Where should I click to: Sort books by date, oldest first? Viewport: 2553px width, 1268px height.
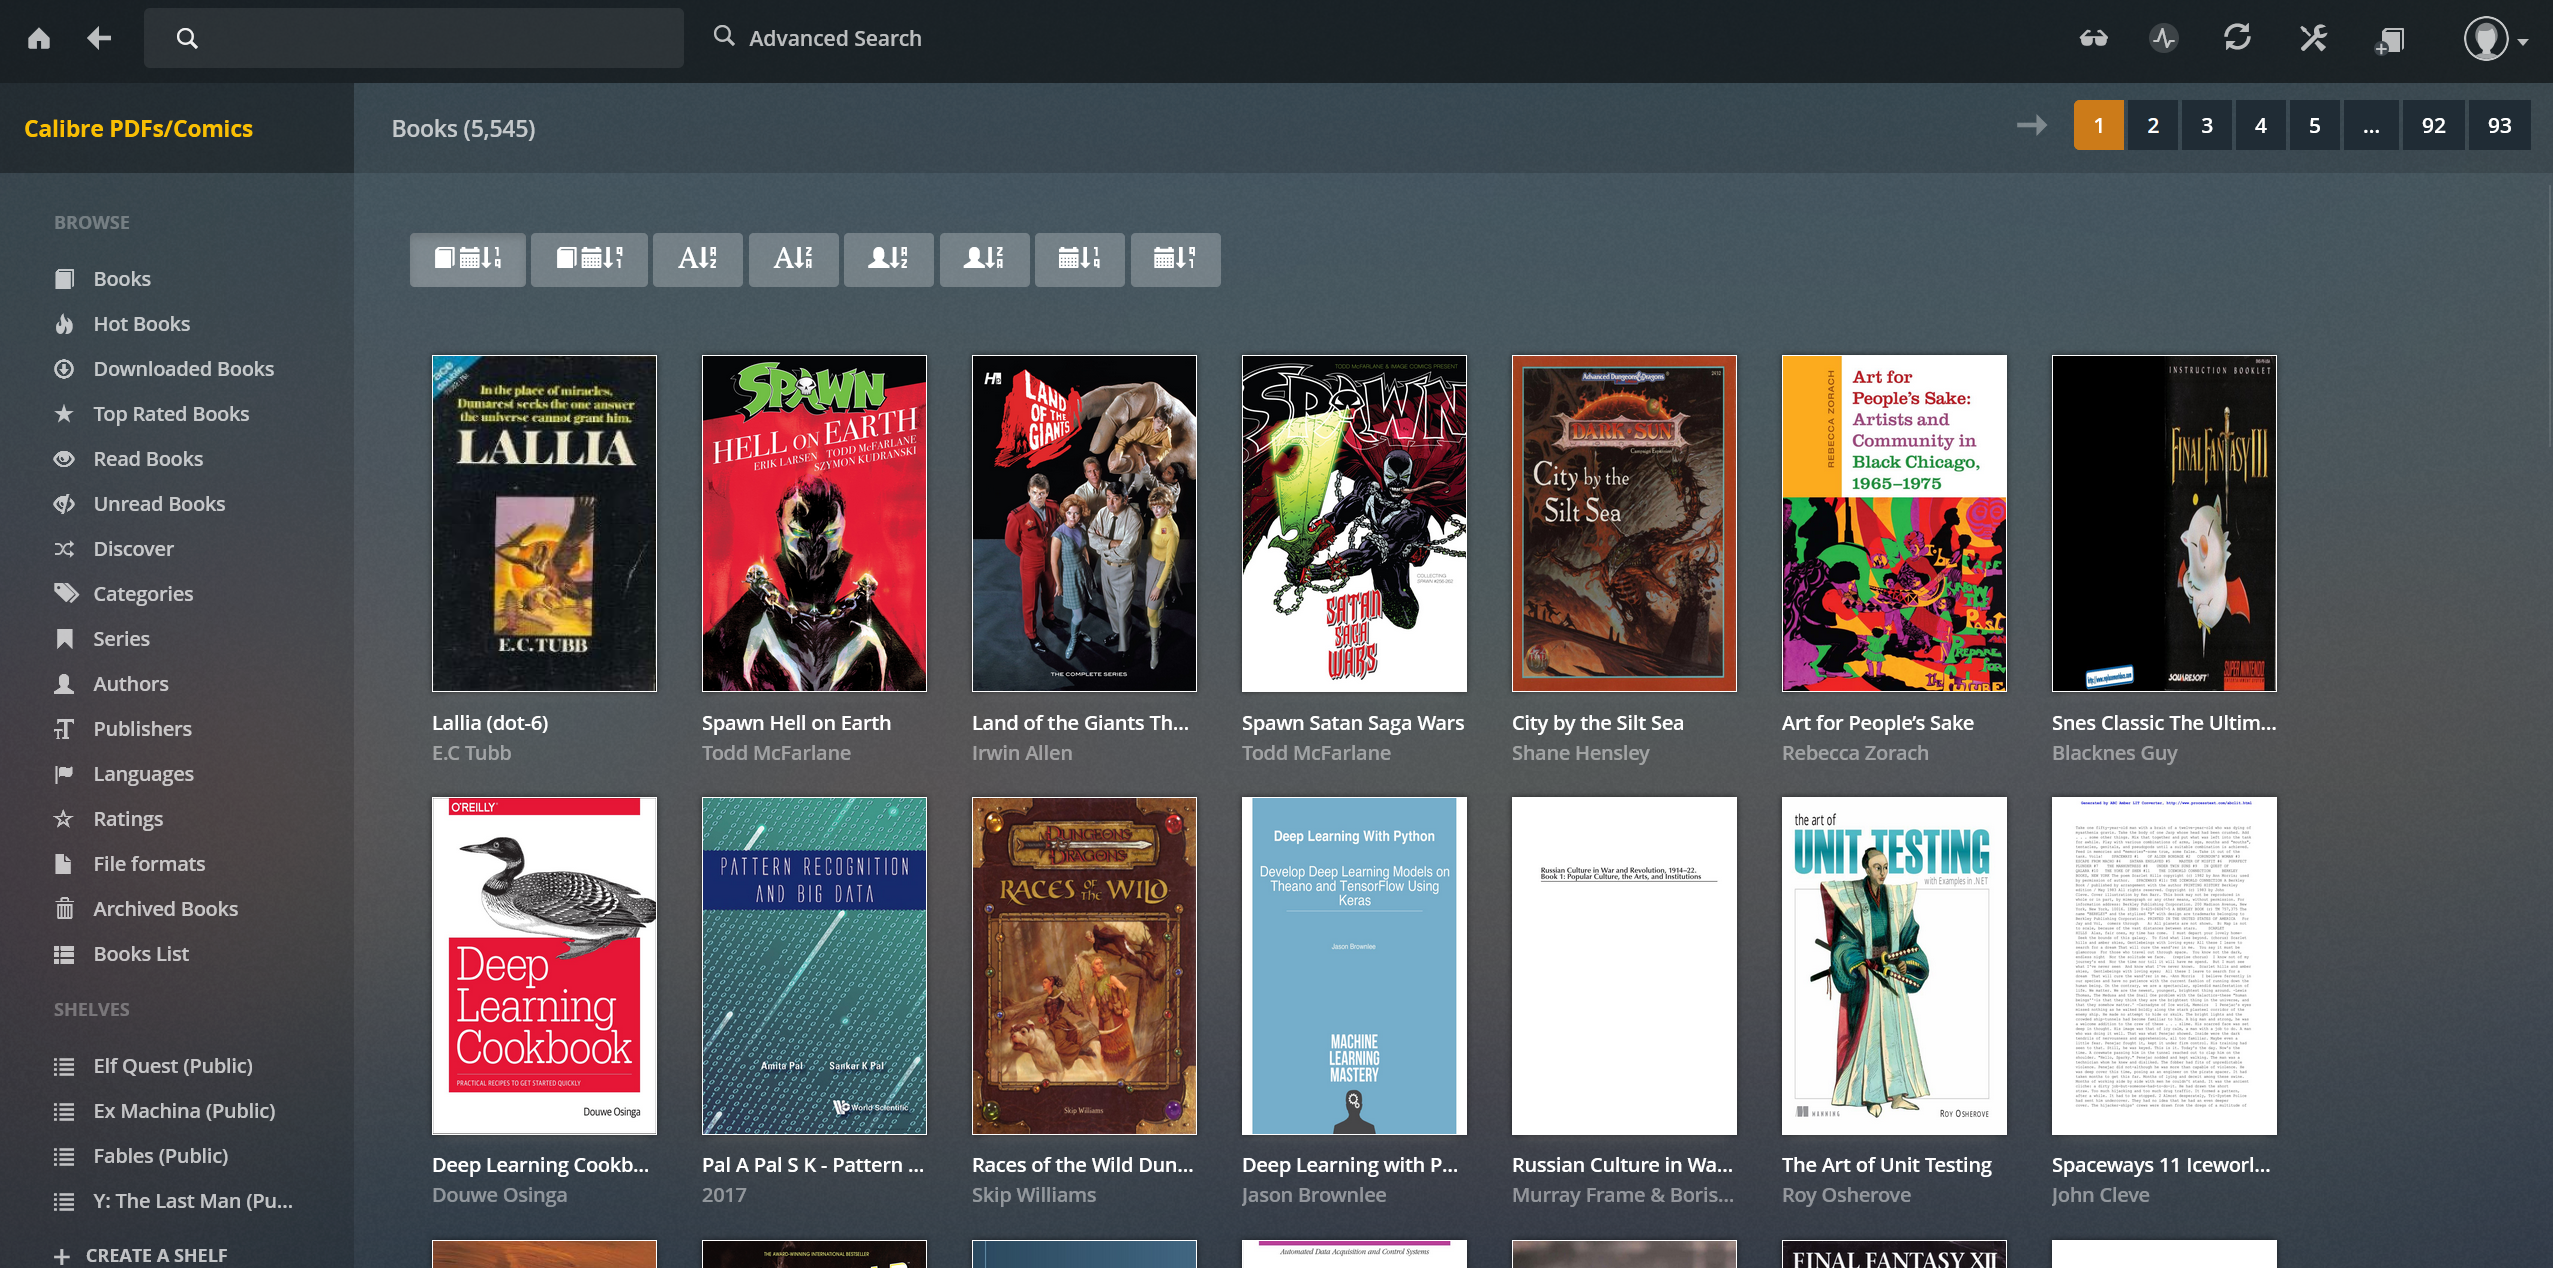tap(589, 259)
